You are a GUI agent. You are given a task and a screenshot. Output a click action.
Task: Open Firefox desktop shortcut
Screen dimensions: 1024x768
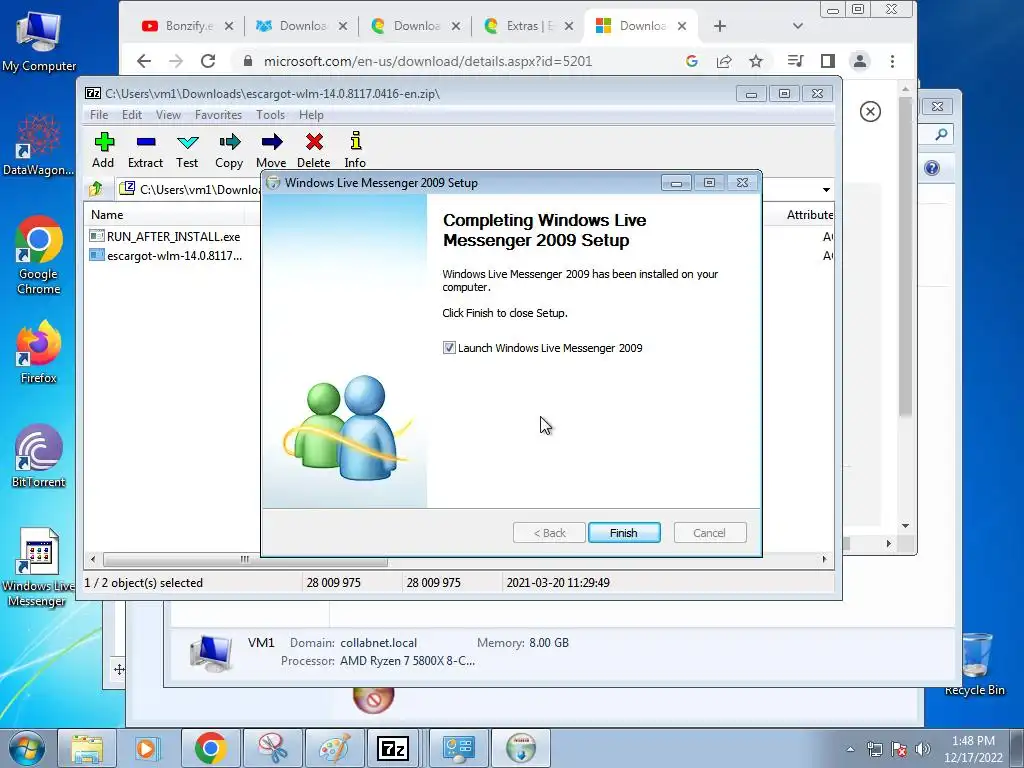(39, 353)
